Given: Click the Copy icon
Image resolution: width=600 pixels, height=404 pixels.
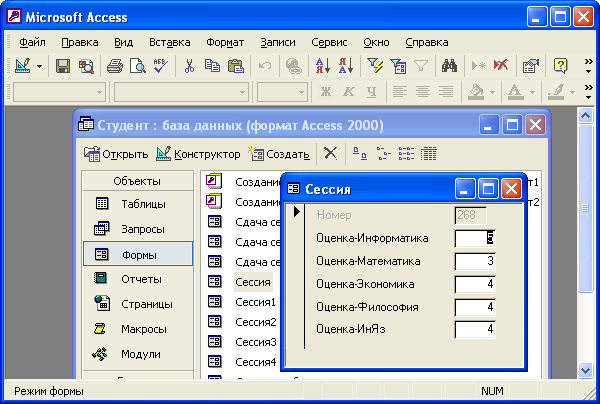Looking at the screenshot, I should [x=212, y=66].
